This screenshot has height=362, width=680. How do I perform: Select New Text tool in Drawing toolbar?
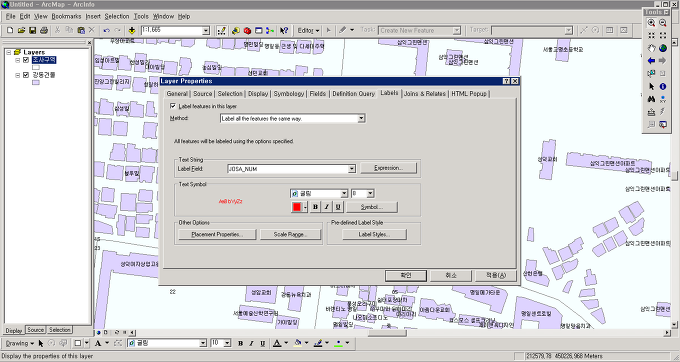(x=98, y=343)
